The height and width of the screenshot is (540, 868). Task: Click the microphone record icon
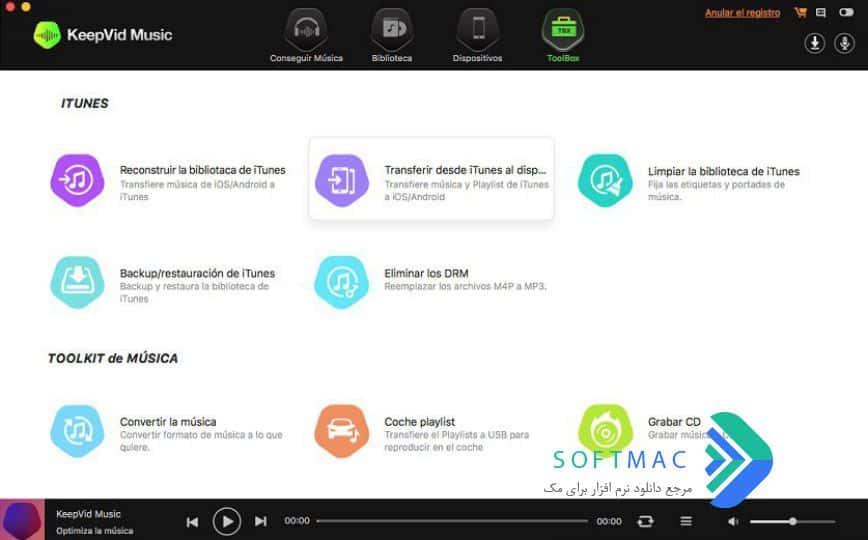point(844,43)
